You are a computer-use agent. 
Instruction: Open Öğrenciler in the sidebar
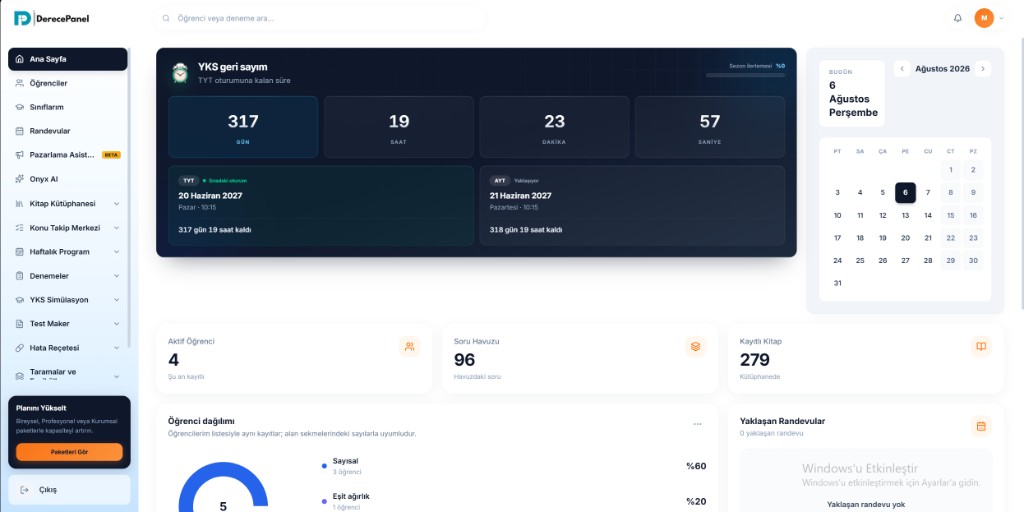click(x=68, y=83)
